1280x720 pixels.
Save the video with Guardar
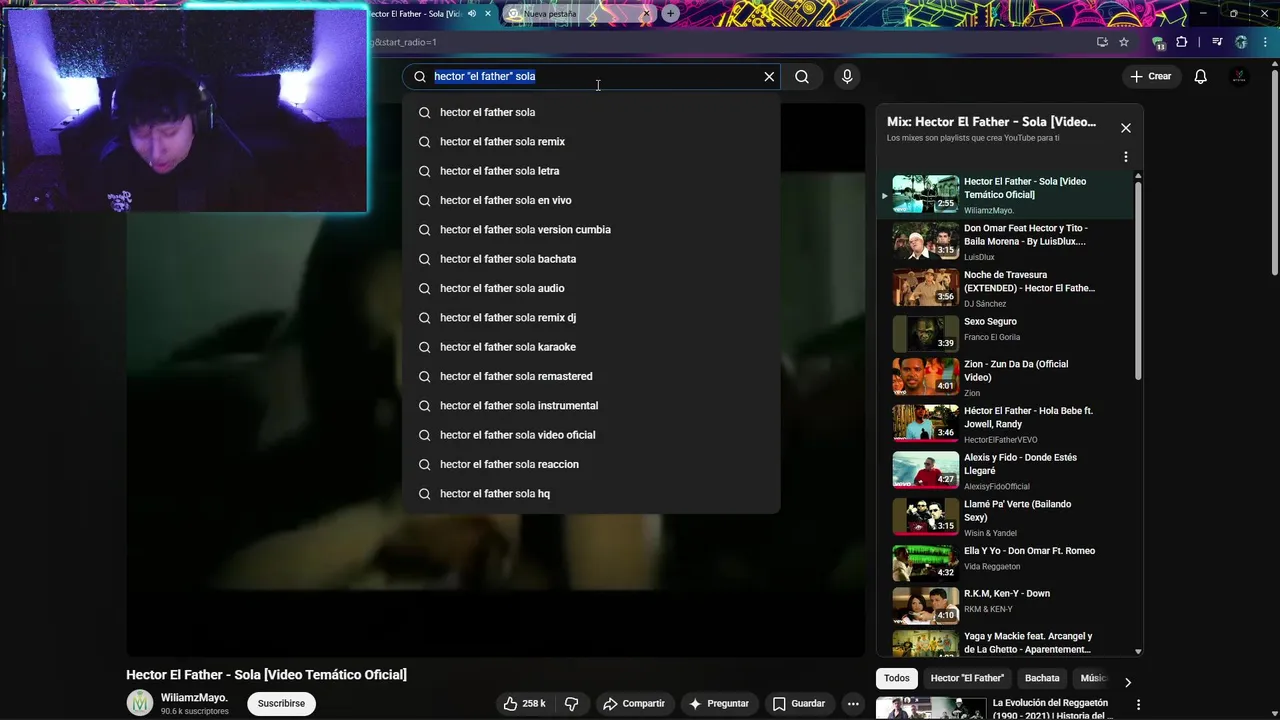coord(798,703)
